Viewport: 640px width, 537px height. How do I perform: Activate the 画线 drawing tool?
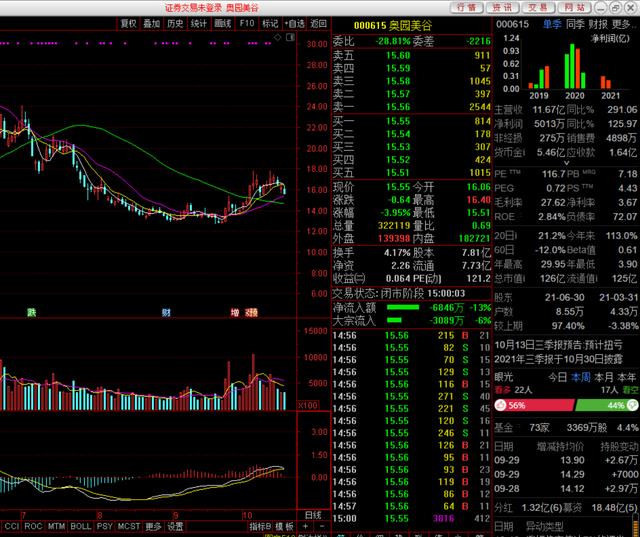(x=223, y=24)
